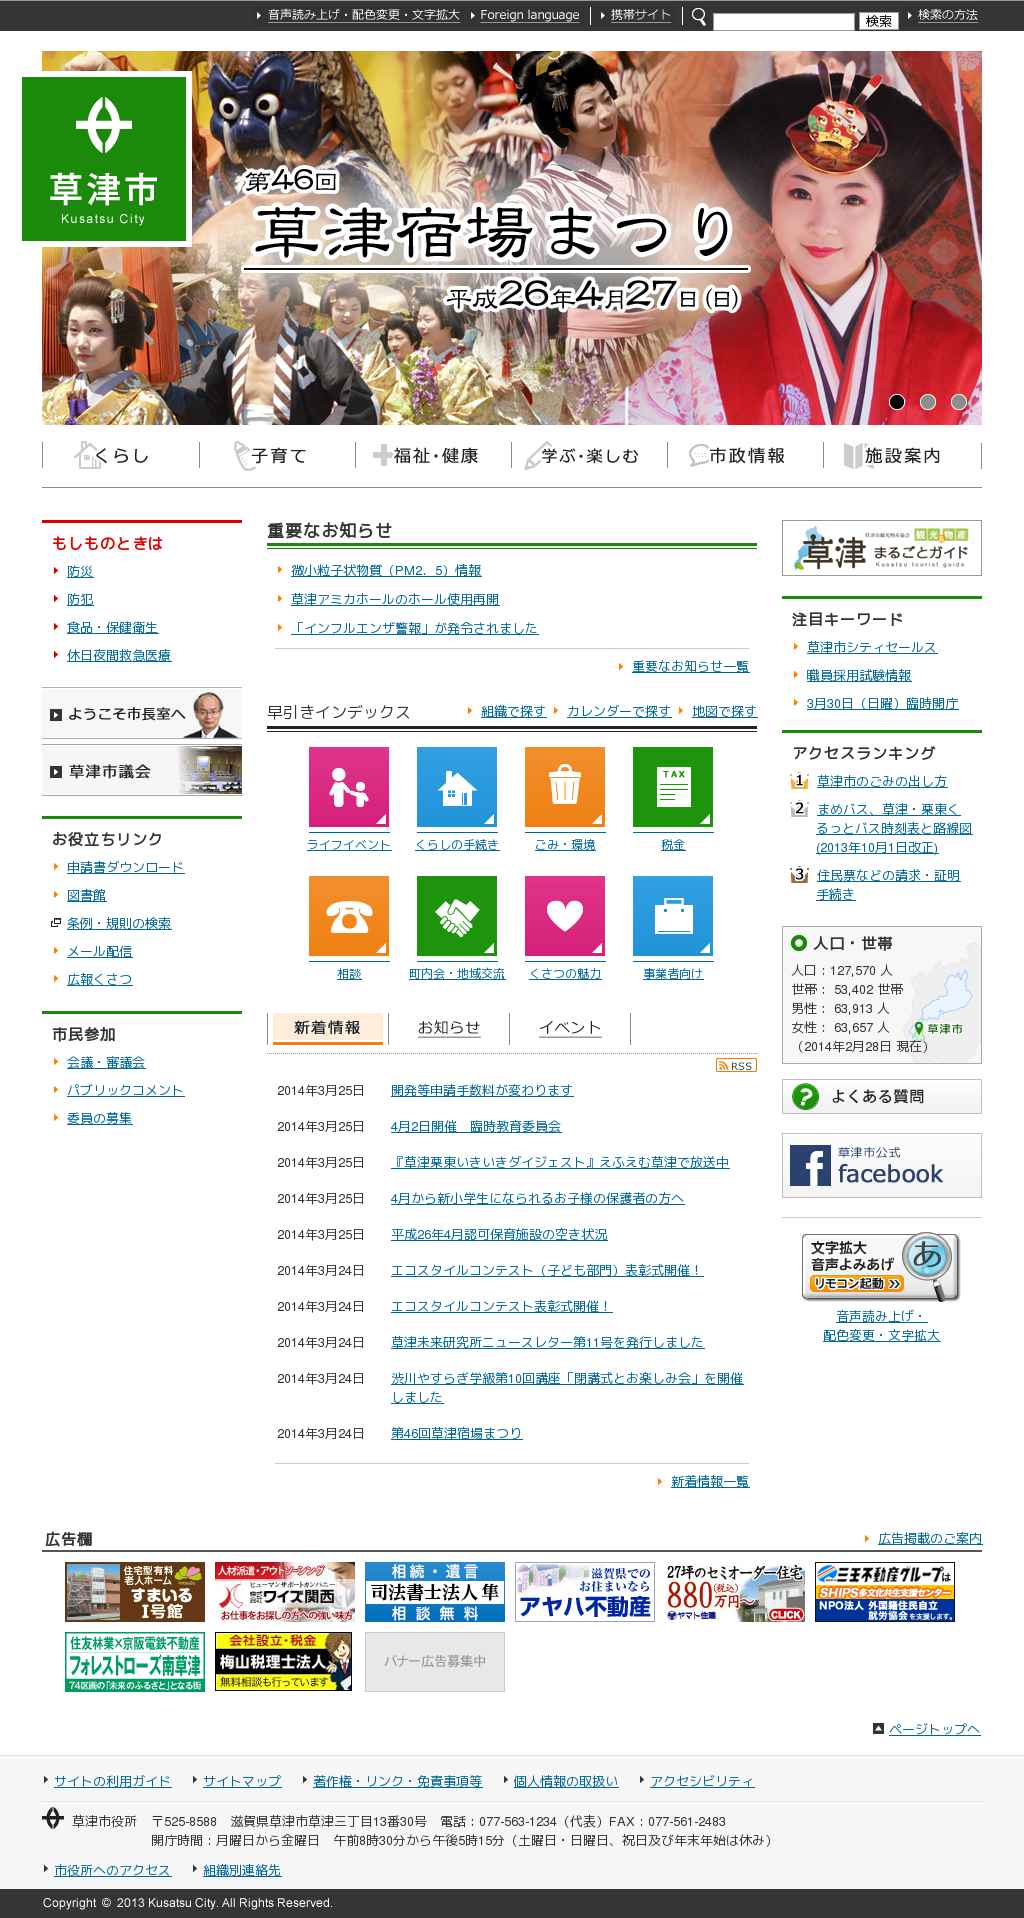Select the orange ごみ・環境 trash icon
The height and width of the screenshot is (1918, 1024).
pos(565,787)
